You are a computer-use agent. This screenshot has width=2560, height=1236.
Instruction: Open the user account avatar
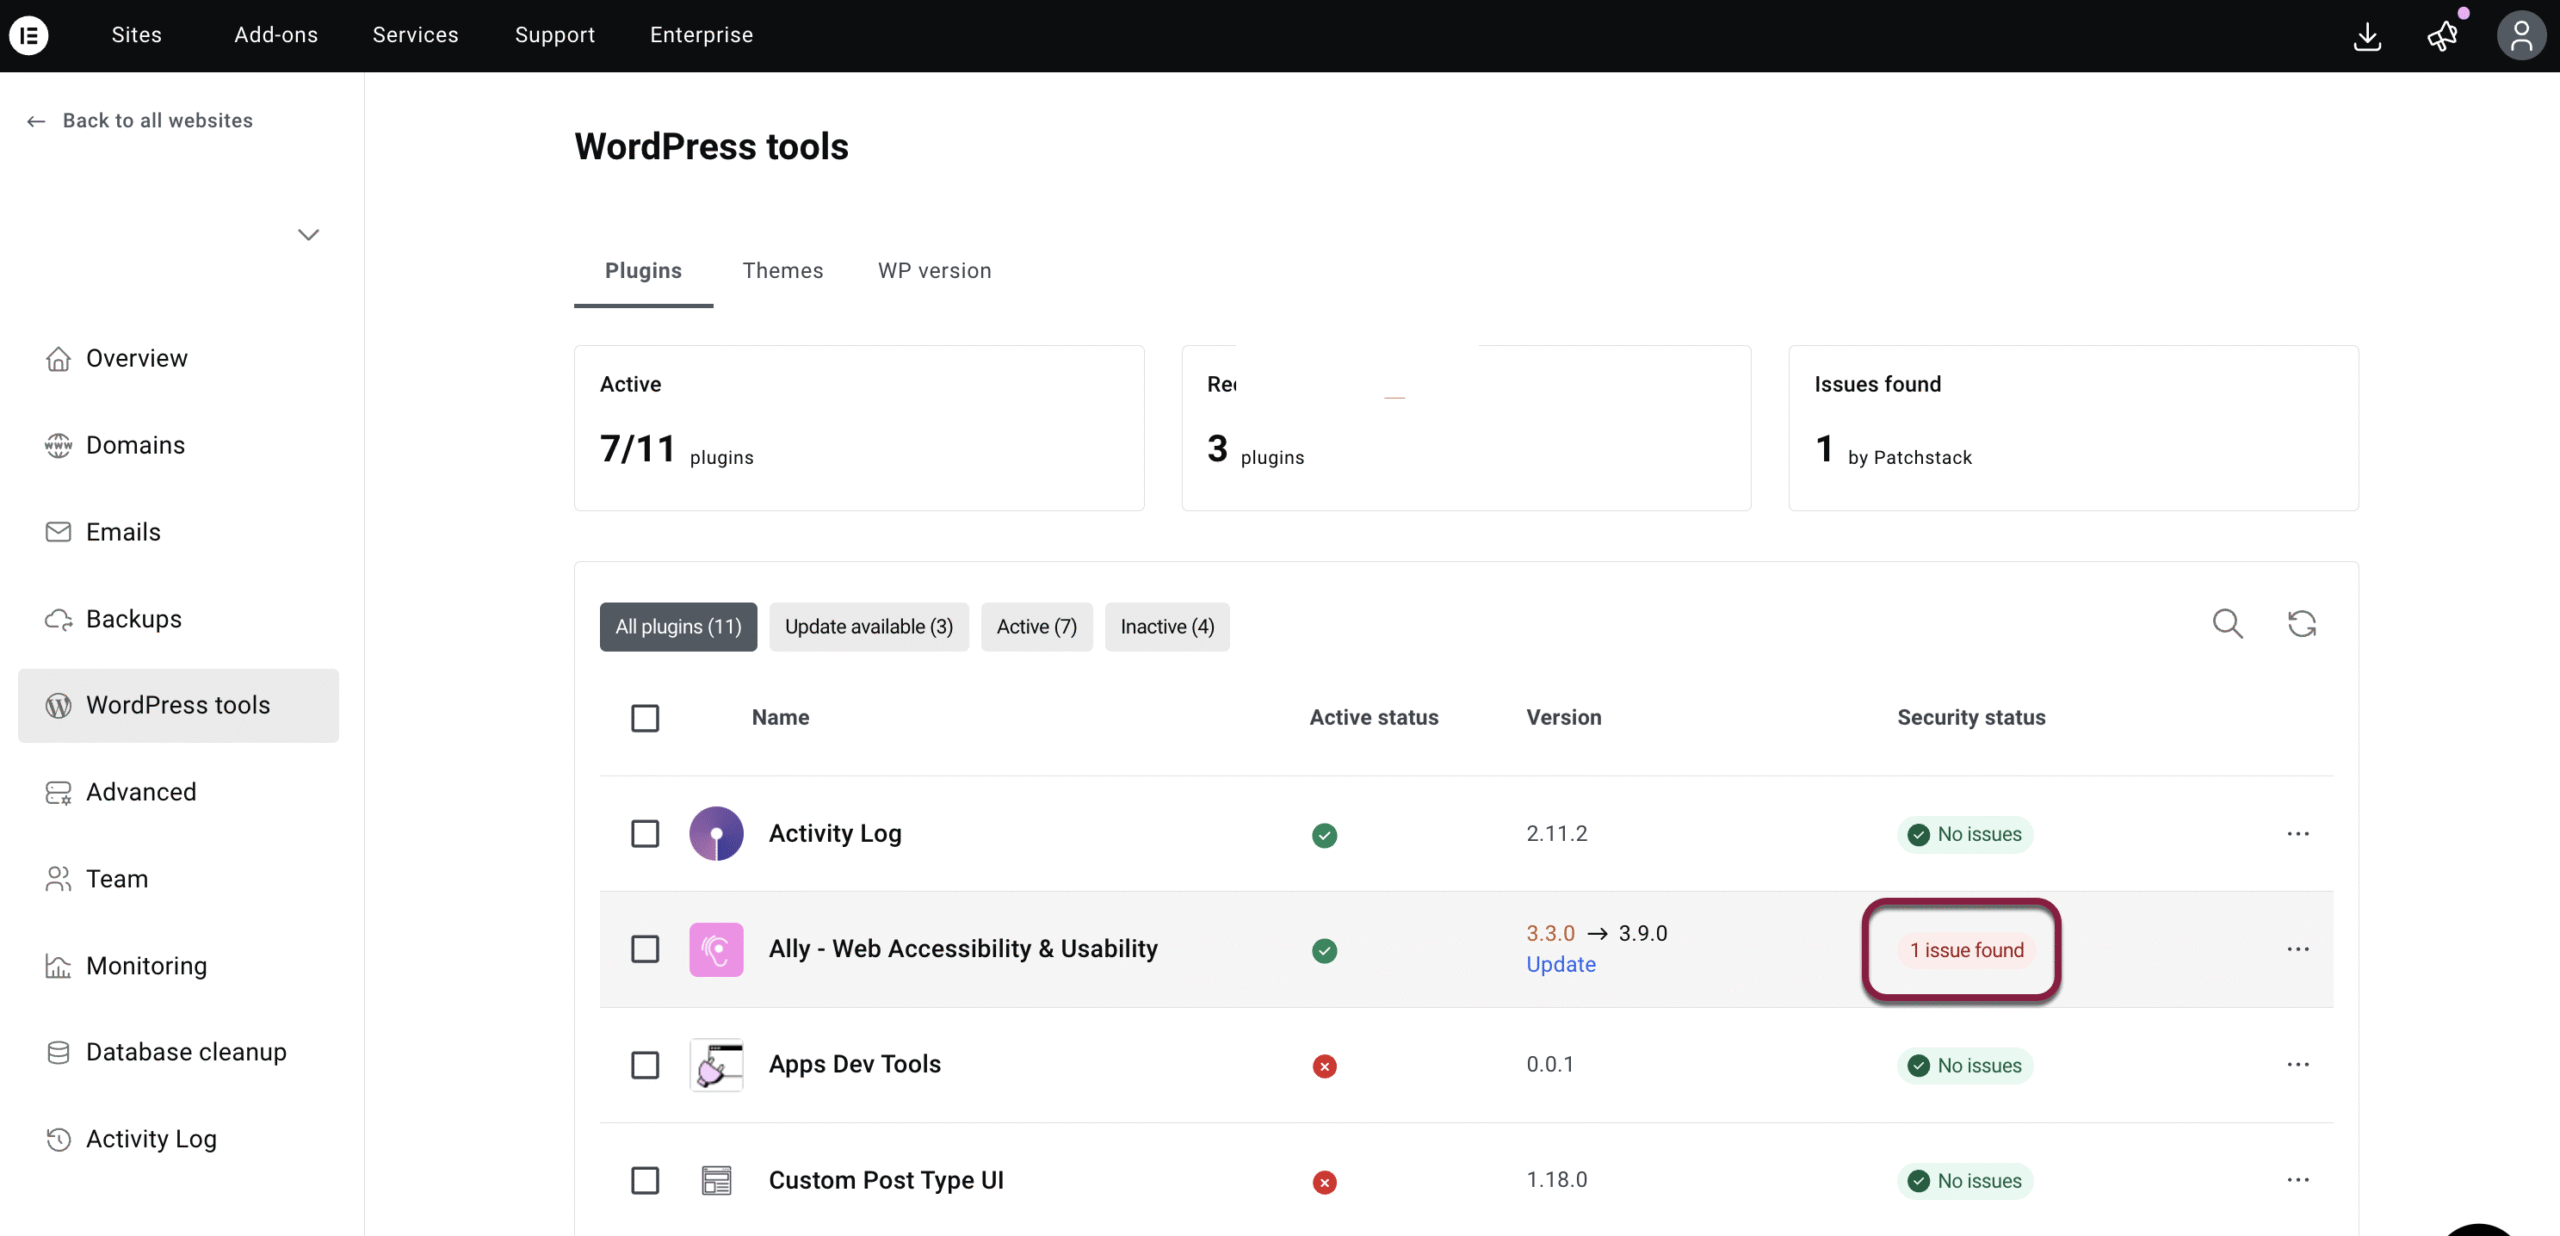click(2520, 36)
